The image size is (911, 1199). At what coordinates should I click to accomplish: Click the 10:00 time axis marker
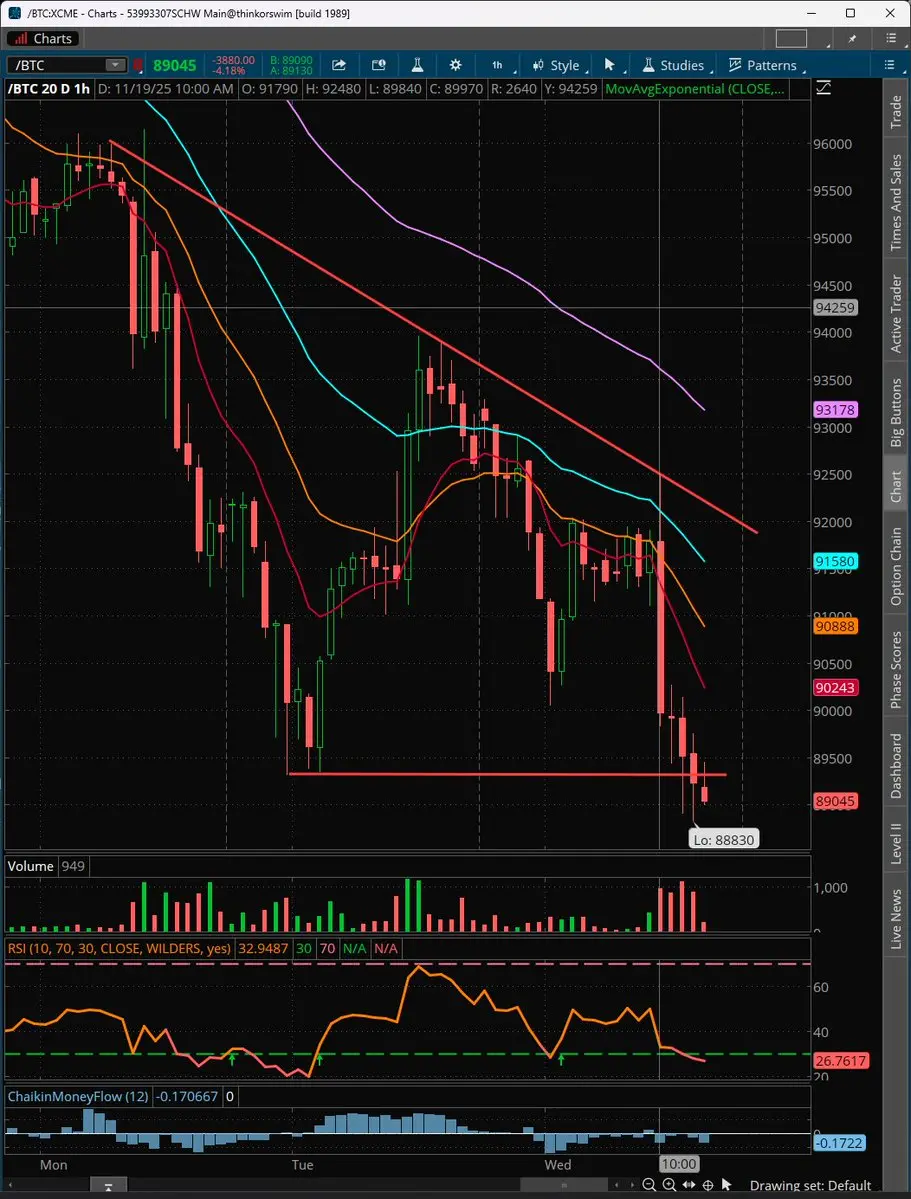click(678, 1164)
